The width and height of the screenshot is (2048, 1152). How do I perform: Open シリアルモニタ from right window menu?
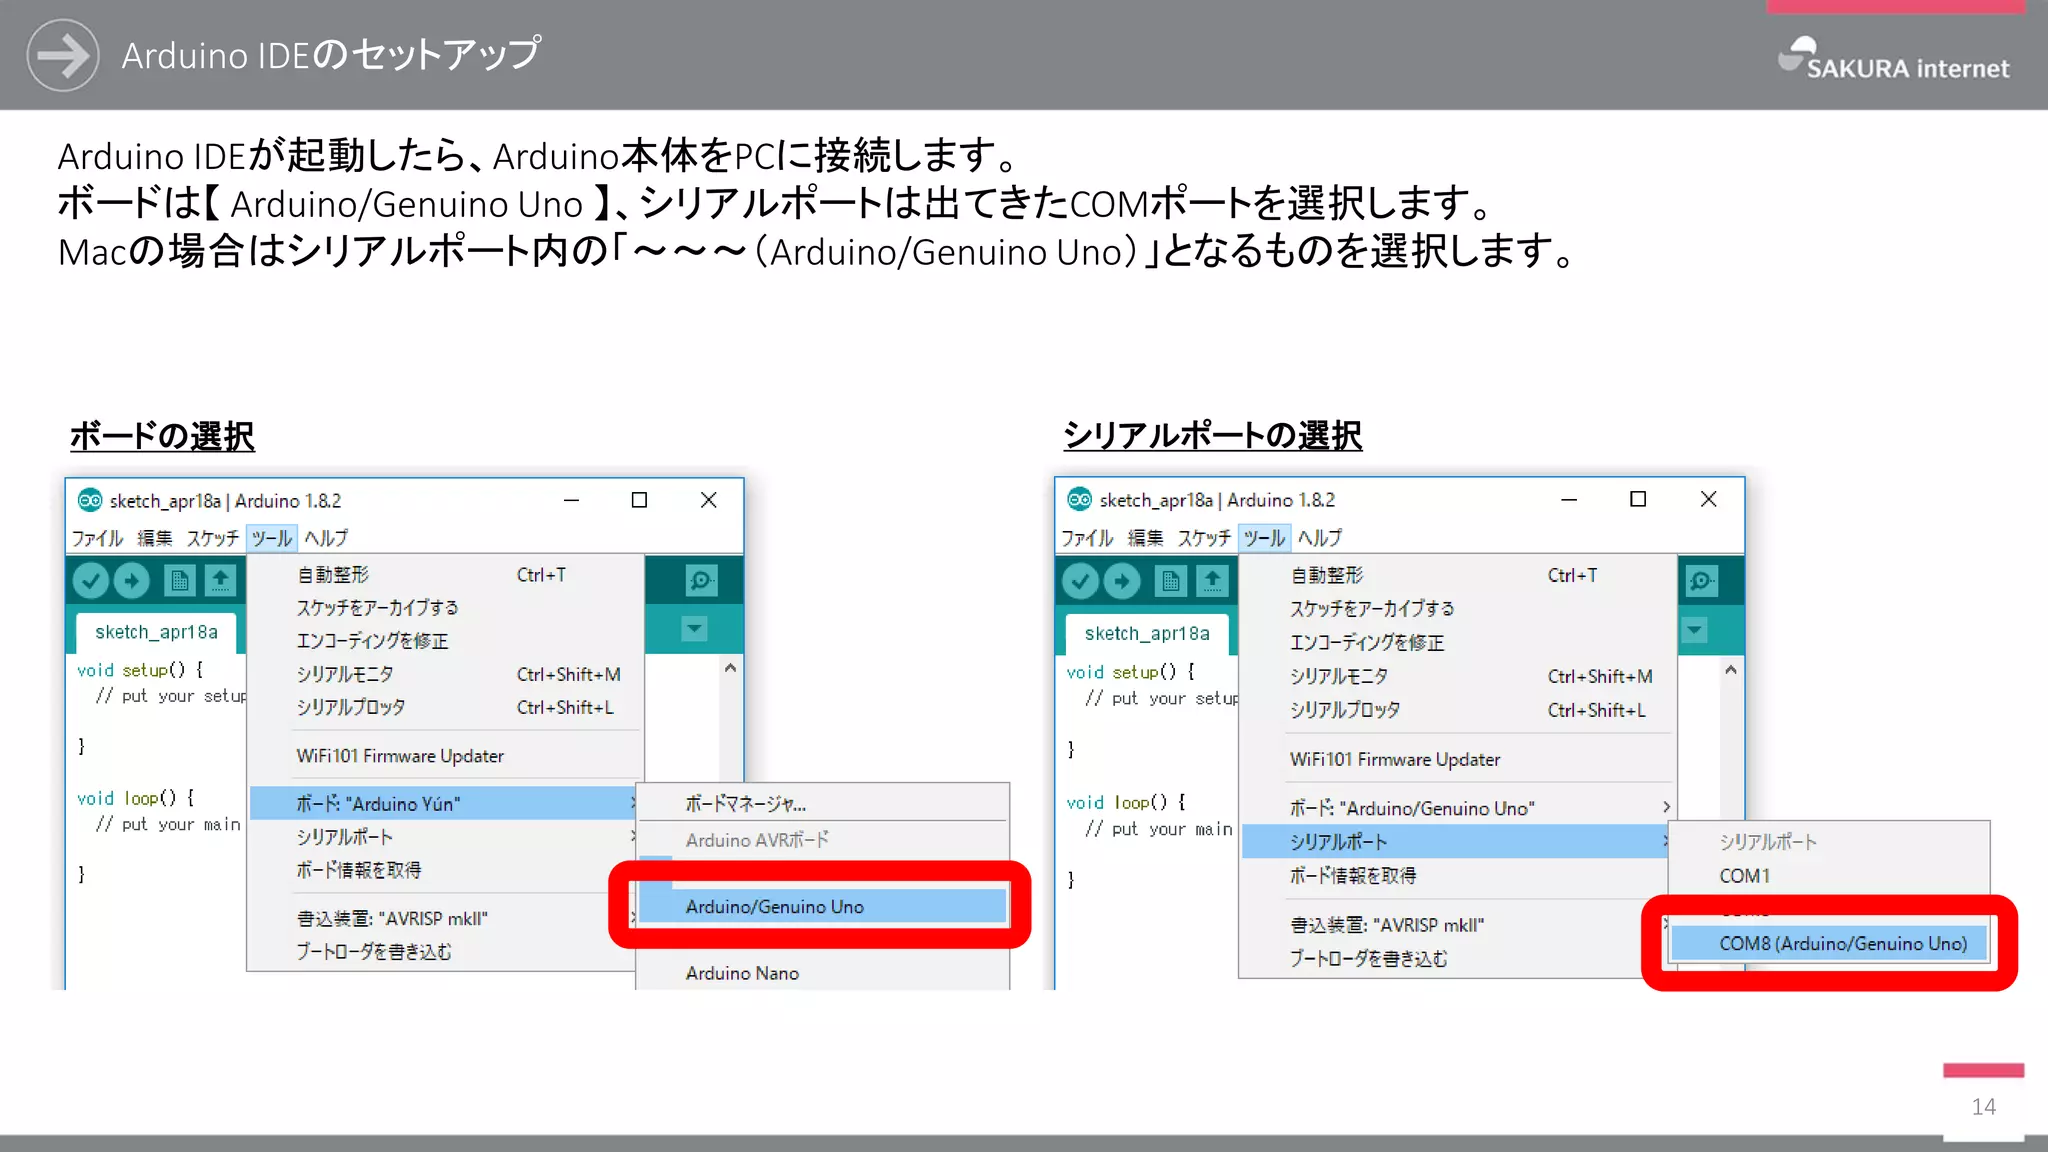click(1457, 676)
